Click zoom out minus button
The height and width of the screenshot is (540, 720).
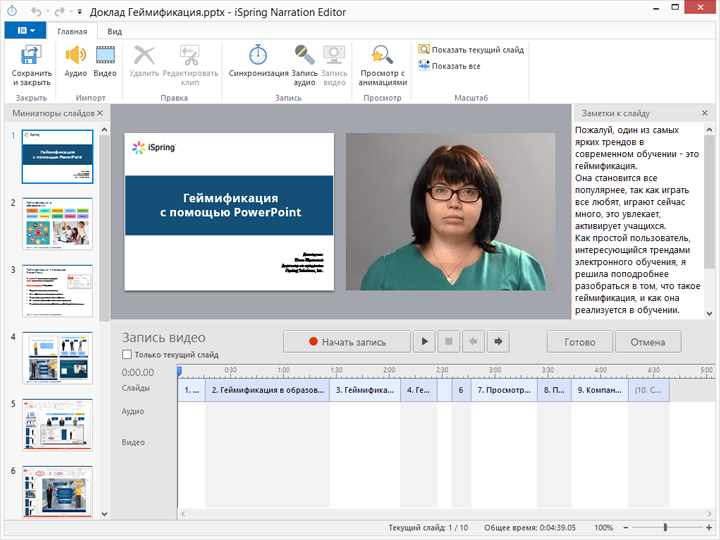tap(625, 528)
